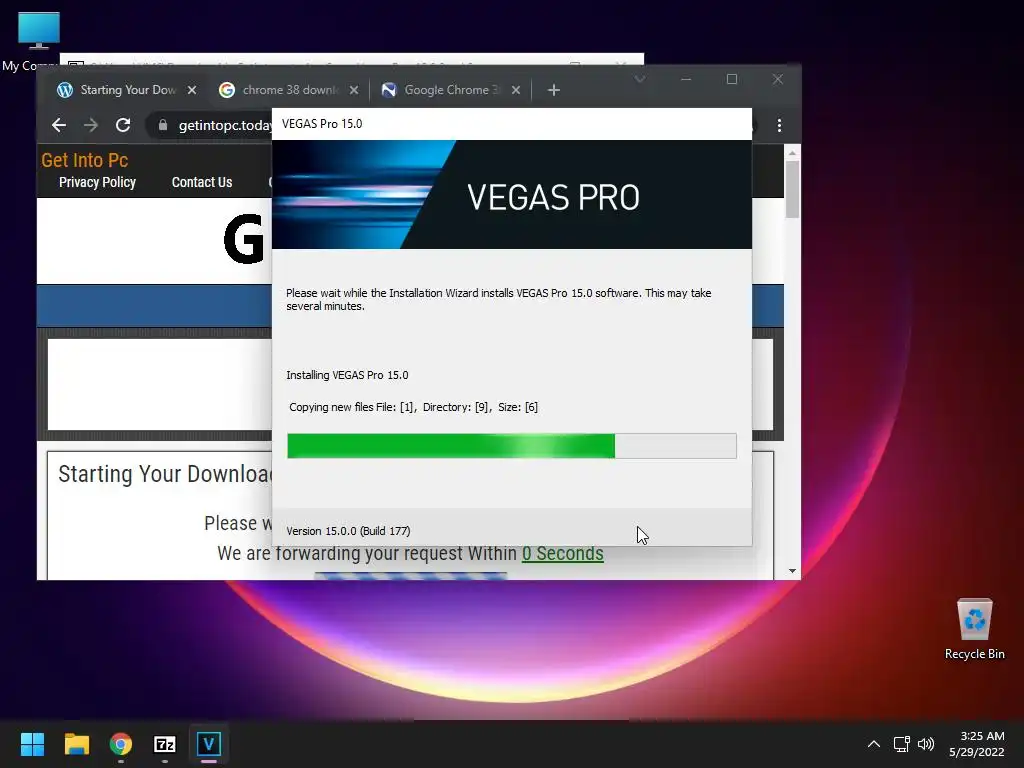The height and width of the screenshot is (768, 1024).
Task: Open Chrome tab search chevron
Action: point(640,79)
